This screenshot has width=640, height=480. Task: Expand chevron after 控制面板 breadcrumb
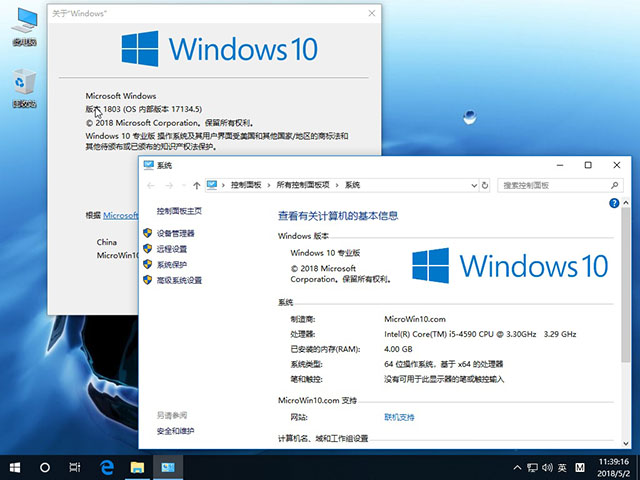pyautogui.click(x=269, y=185)
